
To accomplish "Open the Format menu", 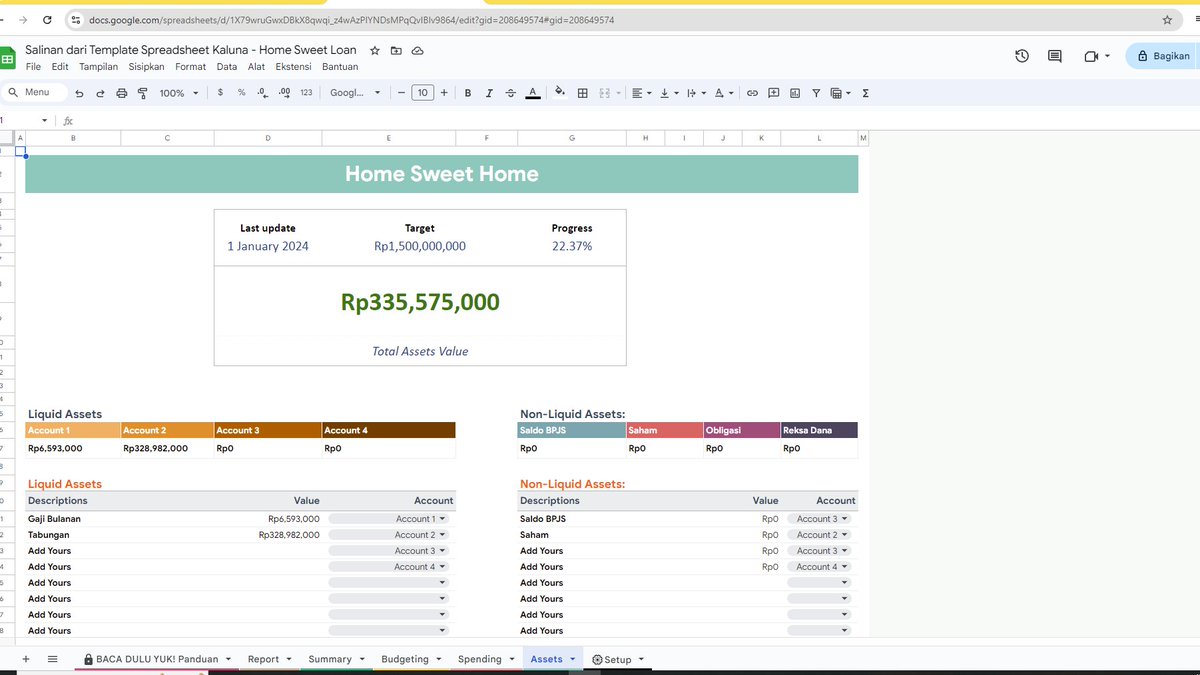I will pos(190,67).
